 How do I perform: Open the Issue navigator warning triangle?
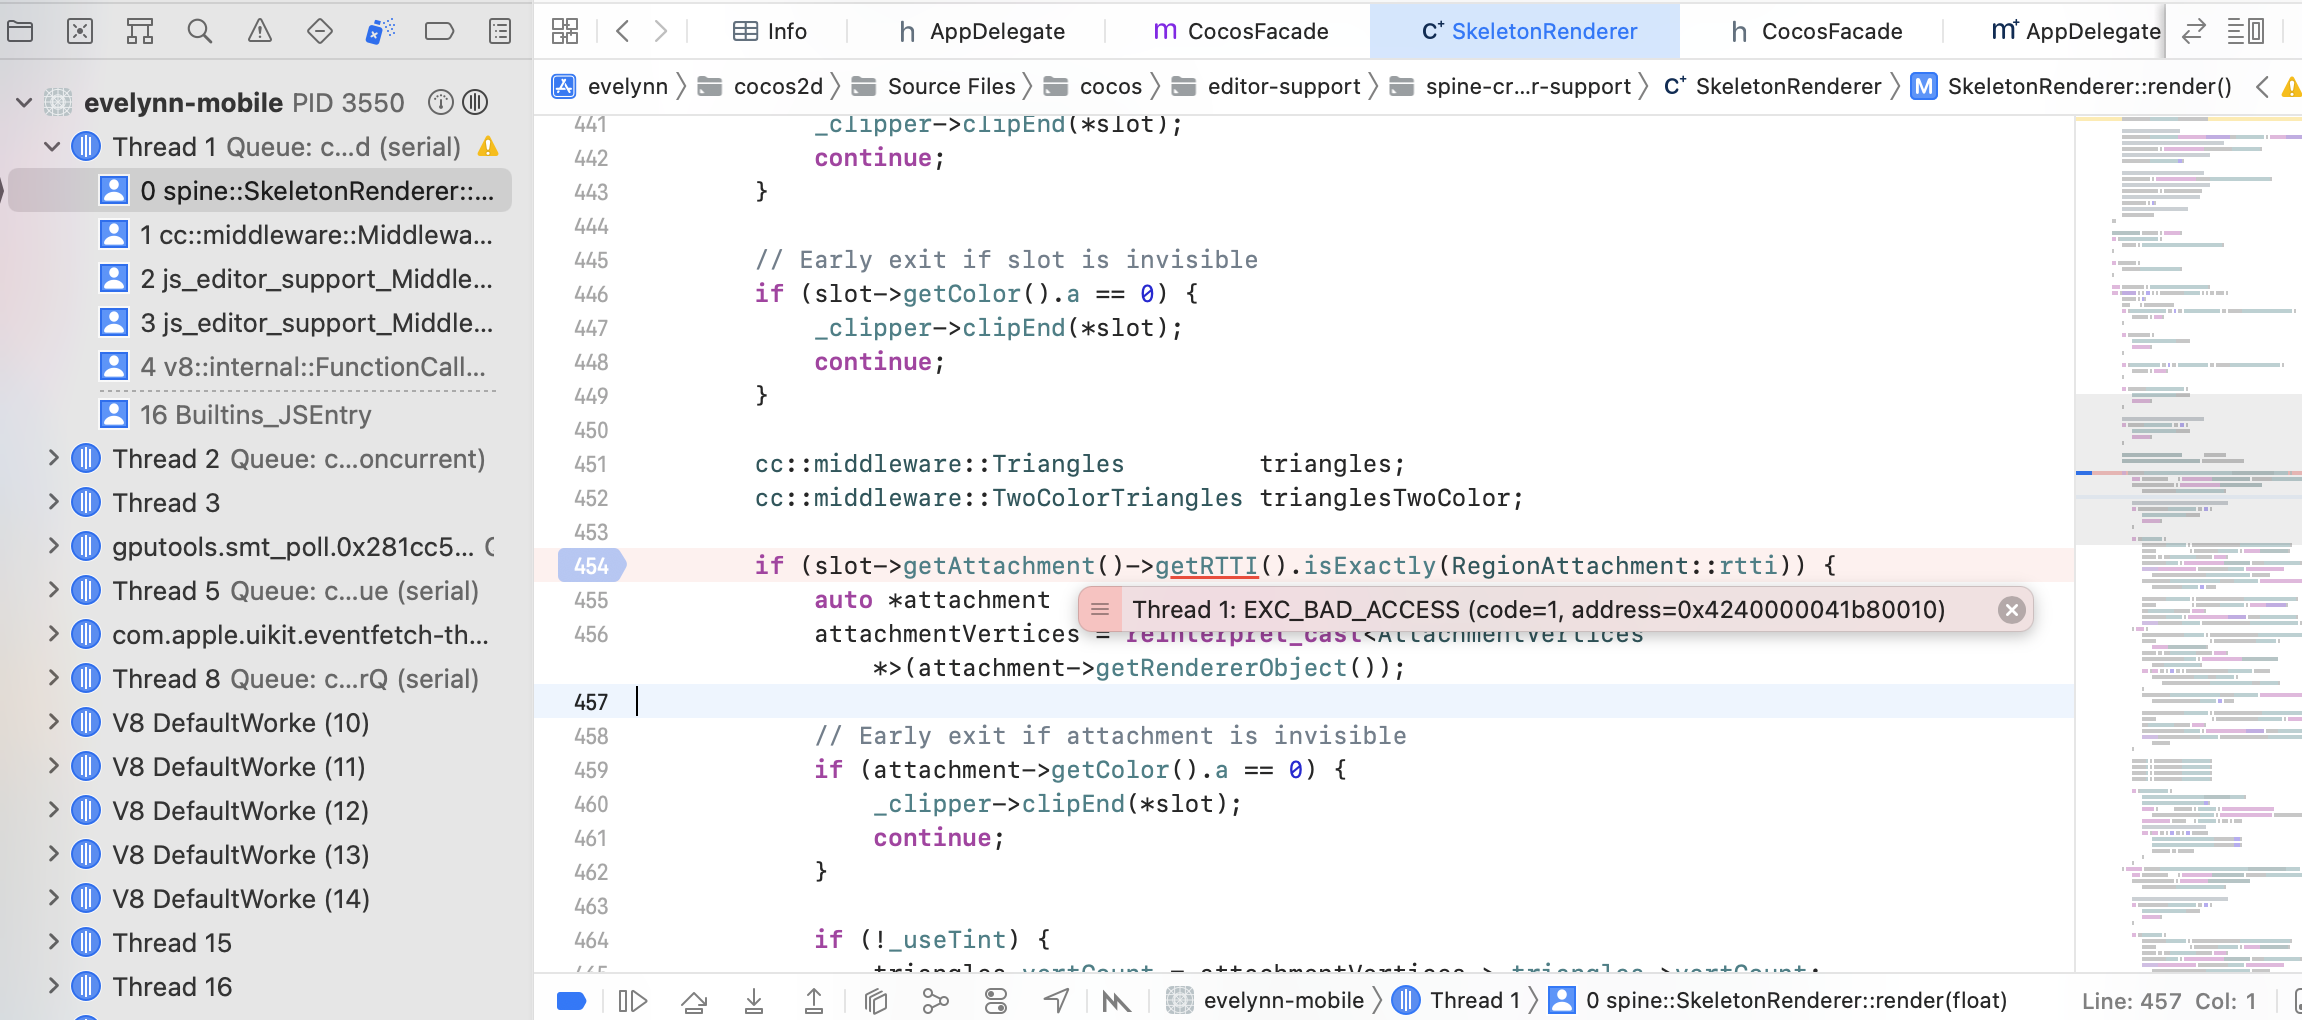tap(260, 31)
